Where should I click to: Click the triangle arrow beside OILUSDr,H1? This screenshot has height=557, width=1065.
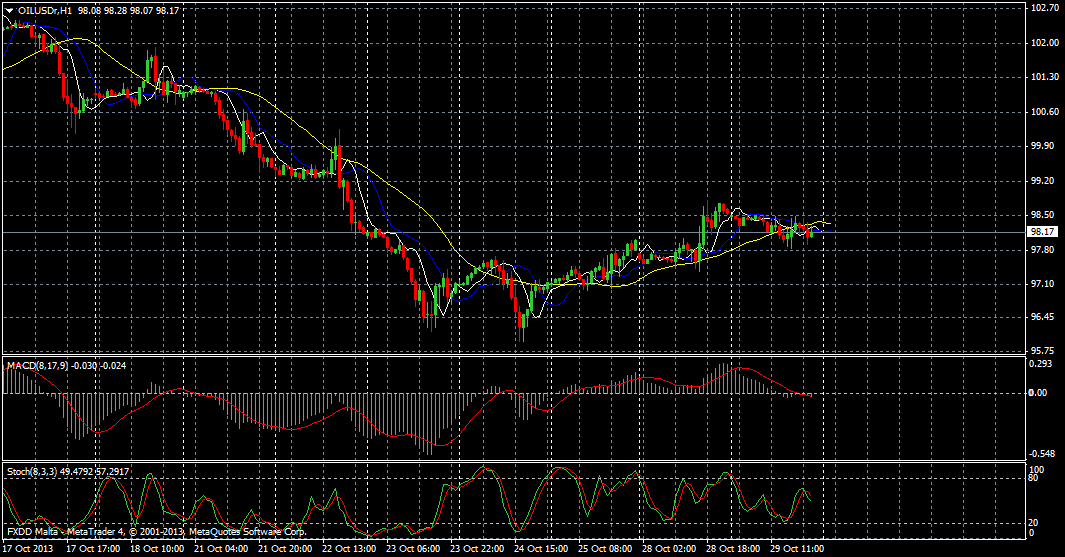[9, 9]
